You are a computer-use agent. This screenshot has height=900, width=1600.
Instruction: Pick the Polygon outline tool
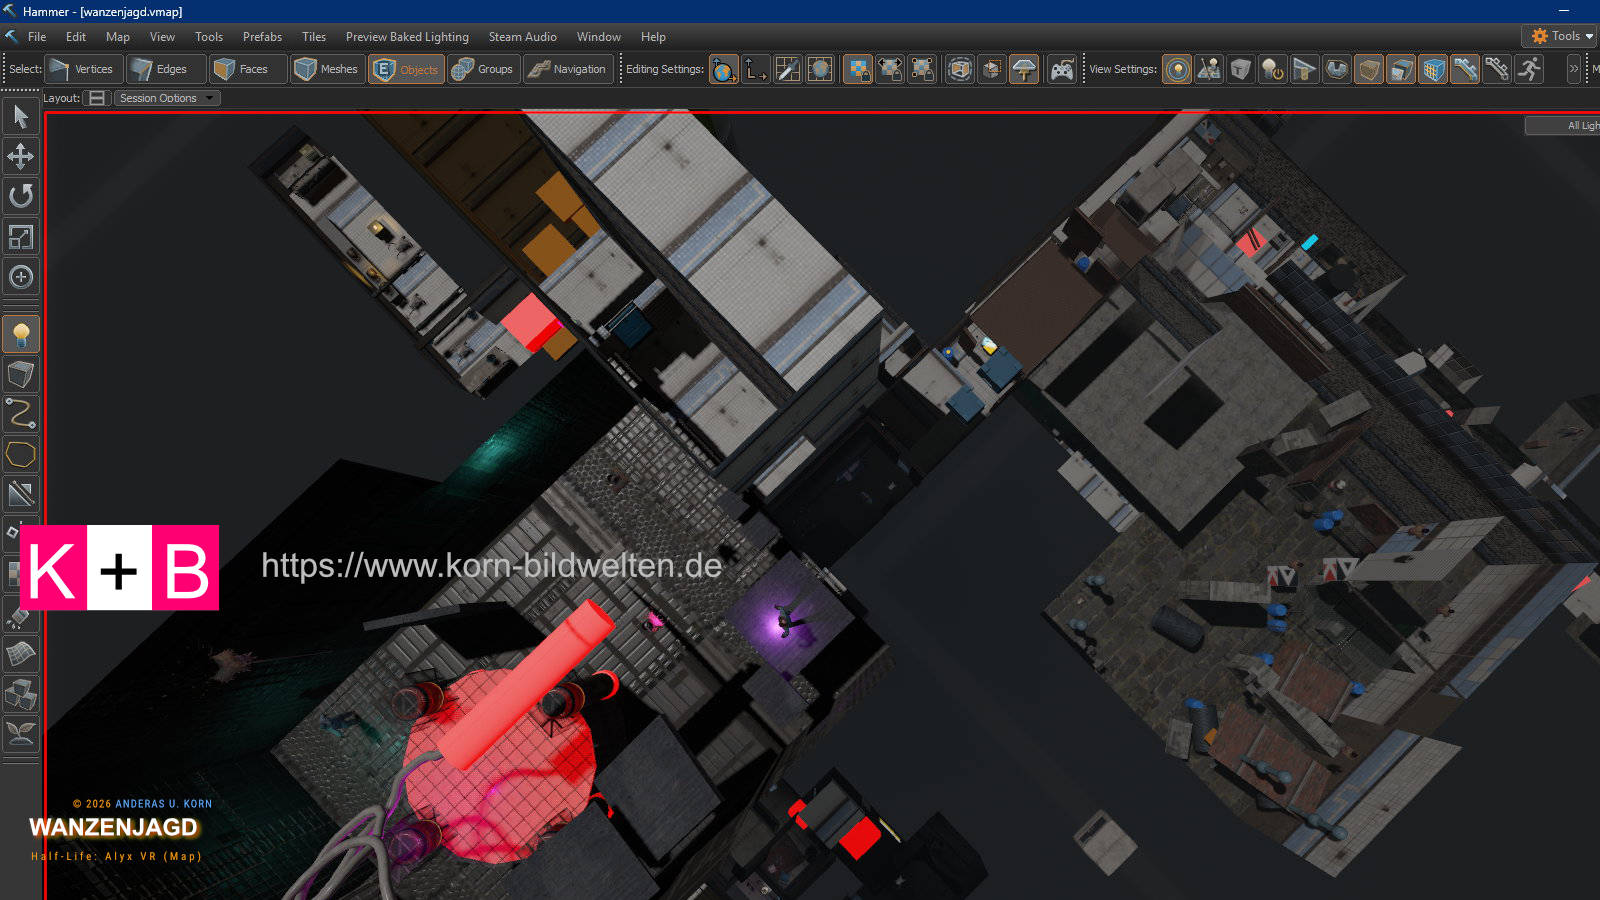(x=21, y=454)
